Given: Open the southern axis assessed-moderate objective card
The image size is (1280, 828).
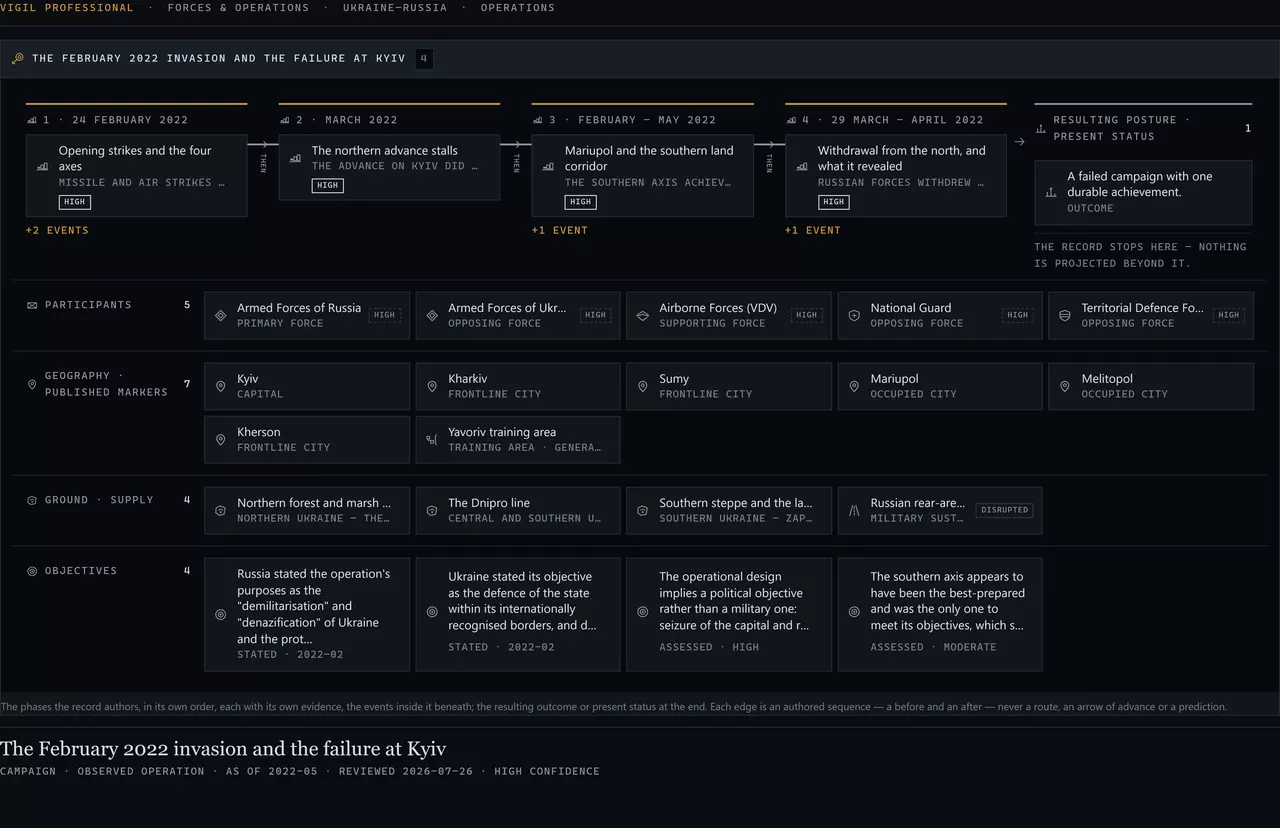Looking at the screenshot, I should [940, 614].
